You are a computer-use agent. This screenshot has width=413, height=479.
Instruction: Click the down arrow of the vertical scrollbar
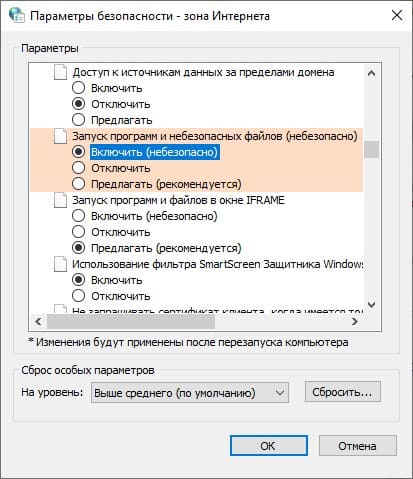[x=371, y=304]
